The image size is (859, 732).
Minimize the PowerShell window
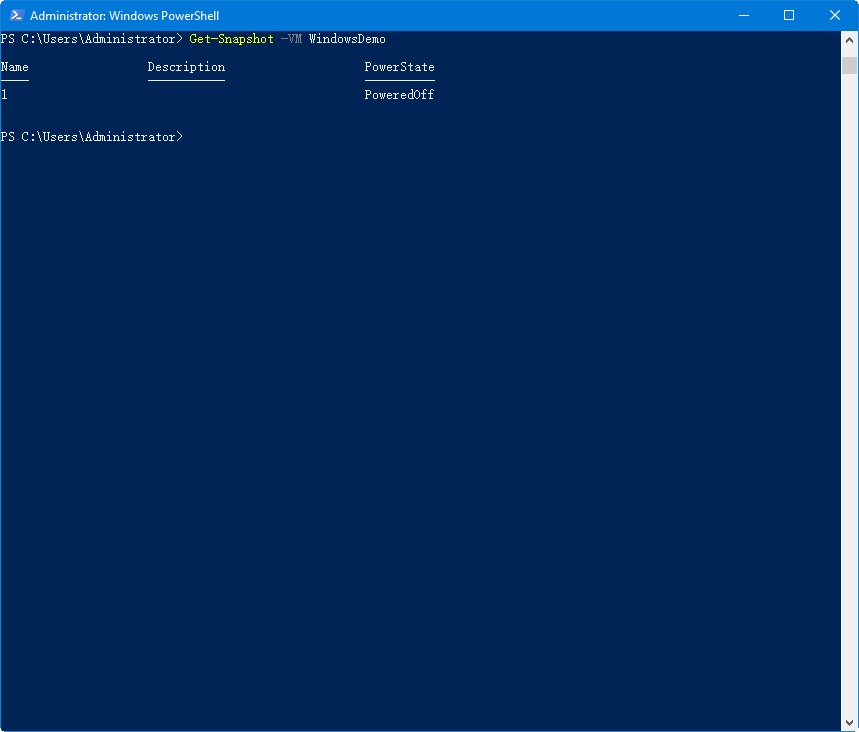(743, 15)
